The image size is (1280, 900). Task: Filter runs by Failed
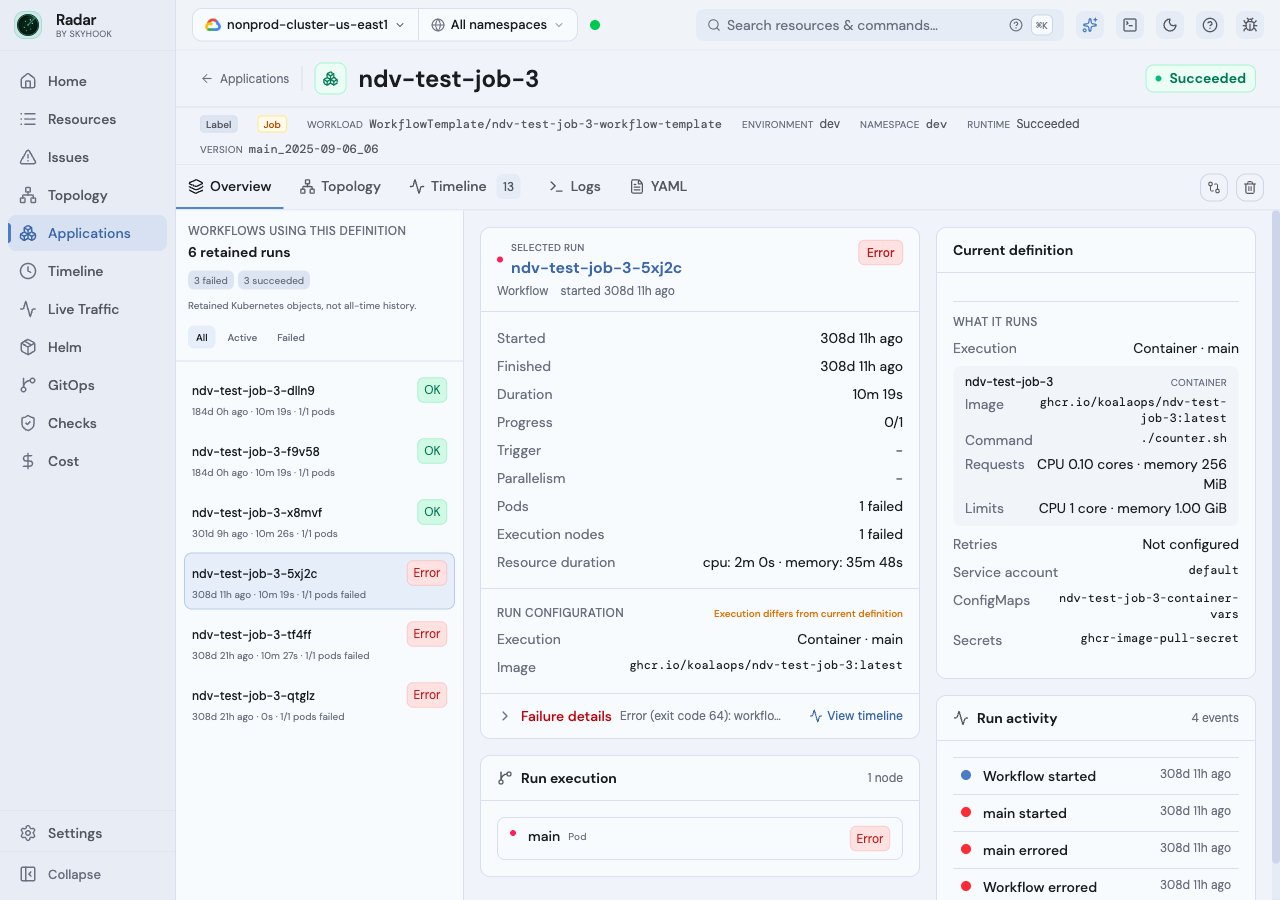[291, 338]
